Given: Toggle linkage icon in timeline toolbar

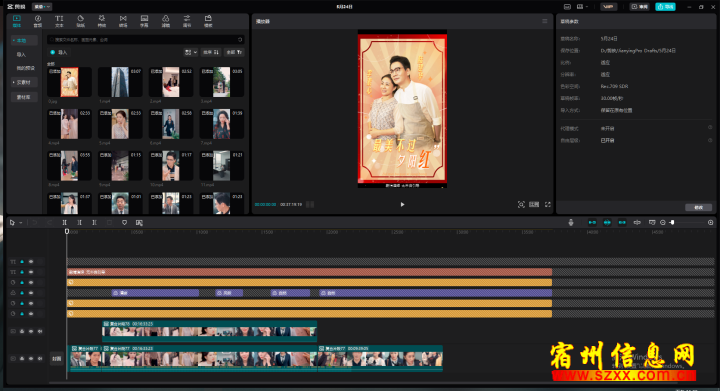Looking at the screenshot, I should click(x=622, y=223).
